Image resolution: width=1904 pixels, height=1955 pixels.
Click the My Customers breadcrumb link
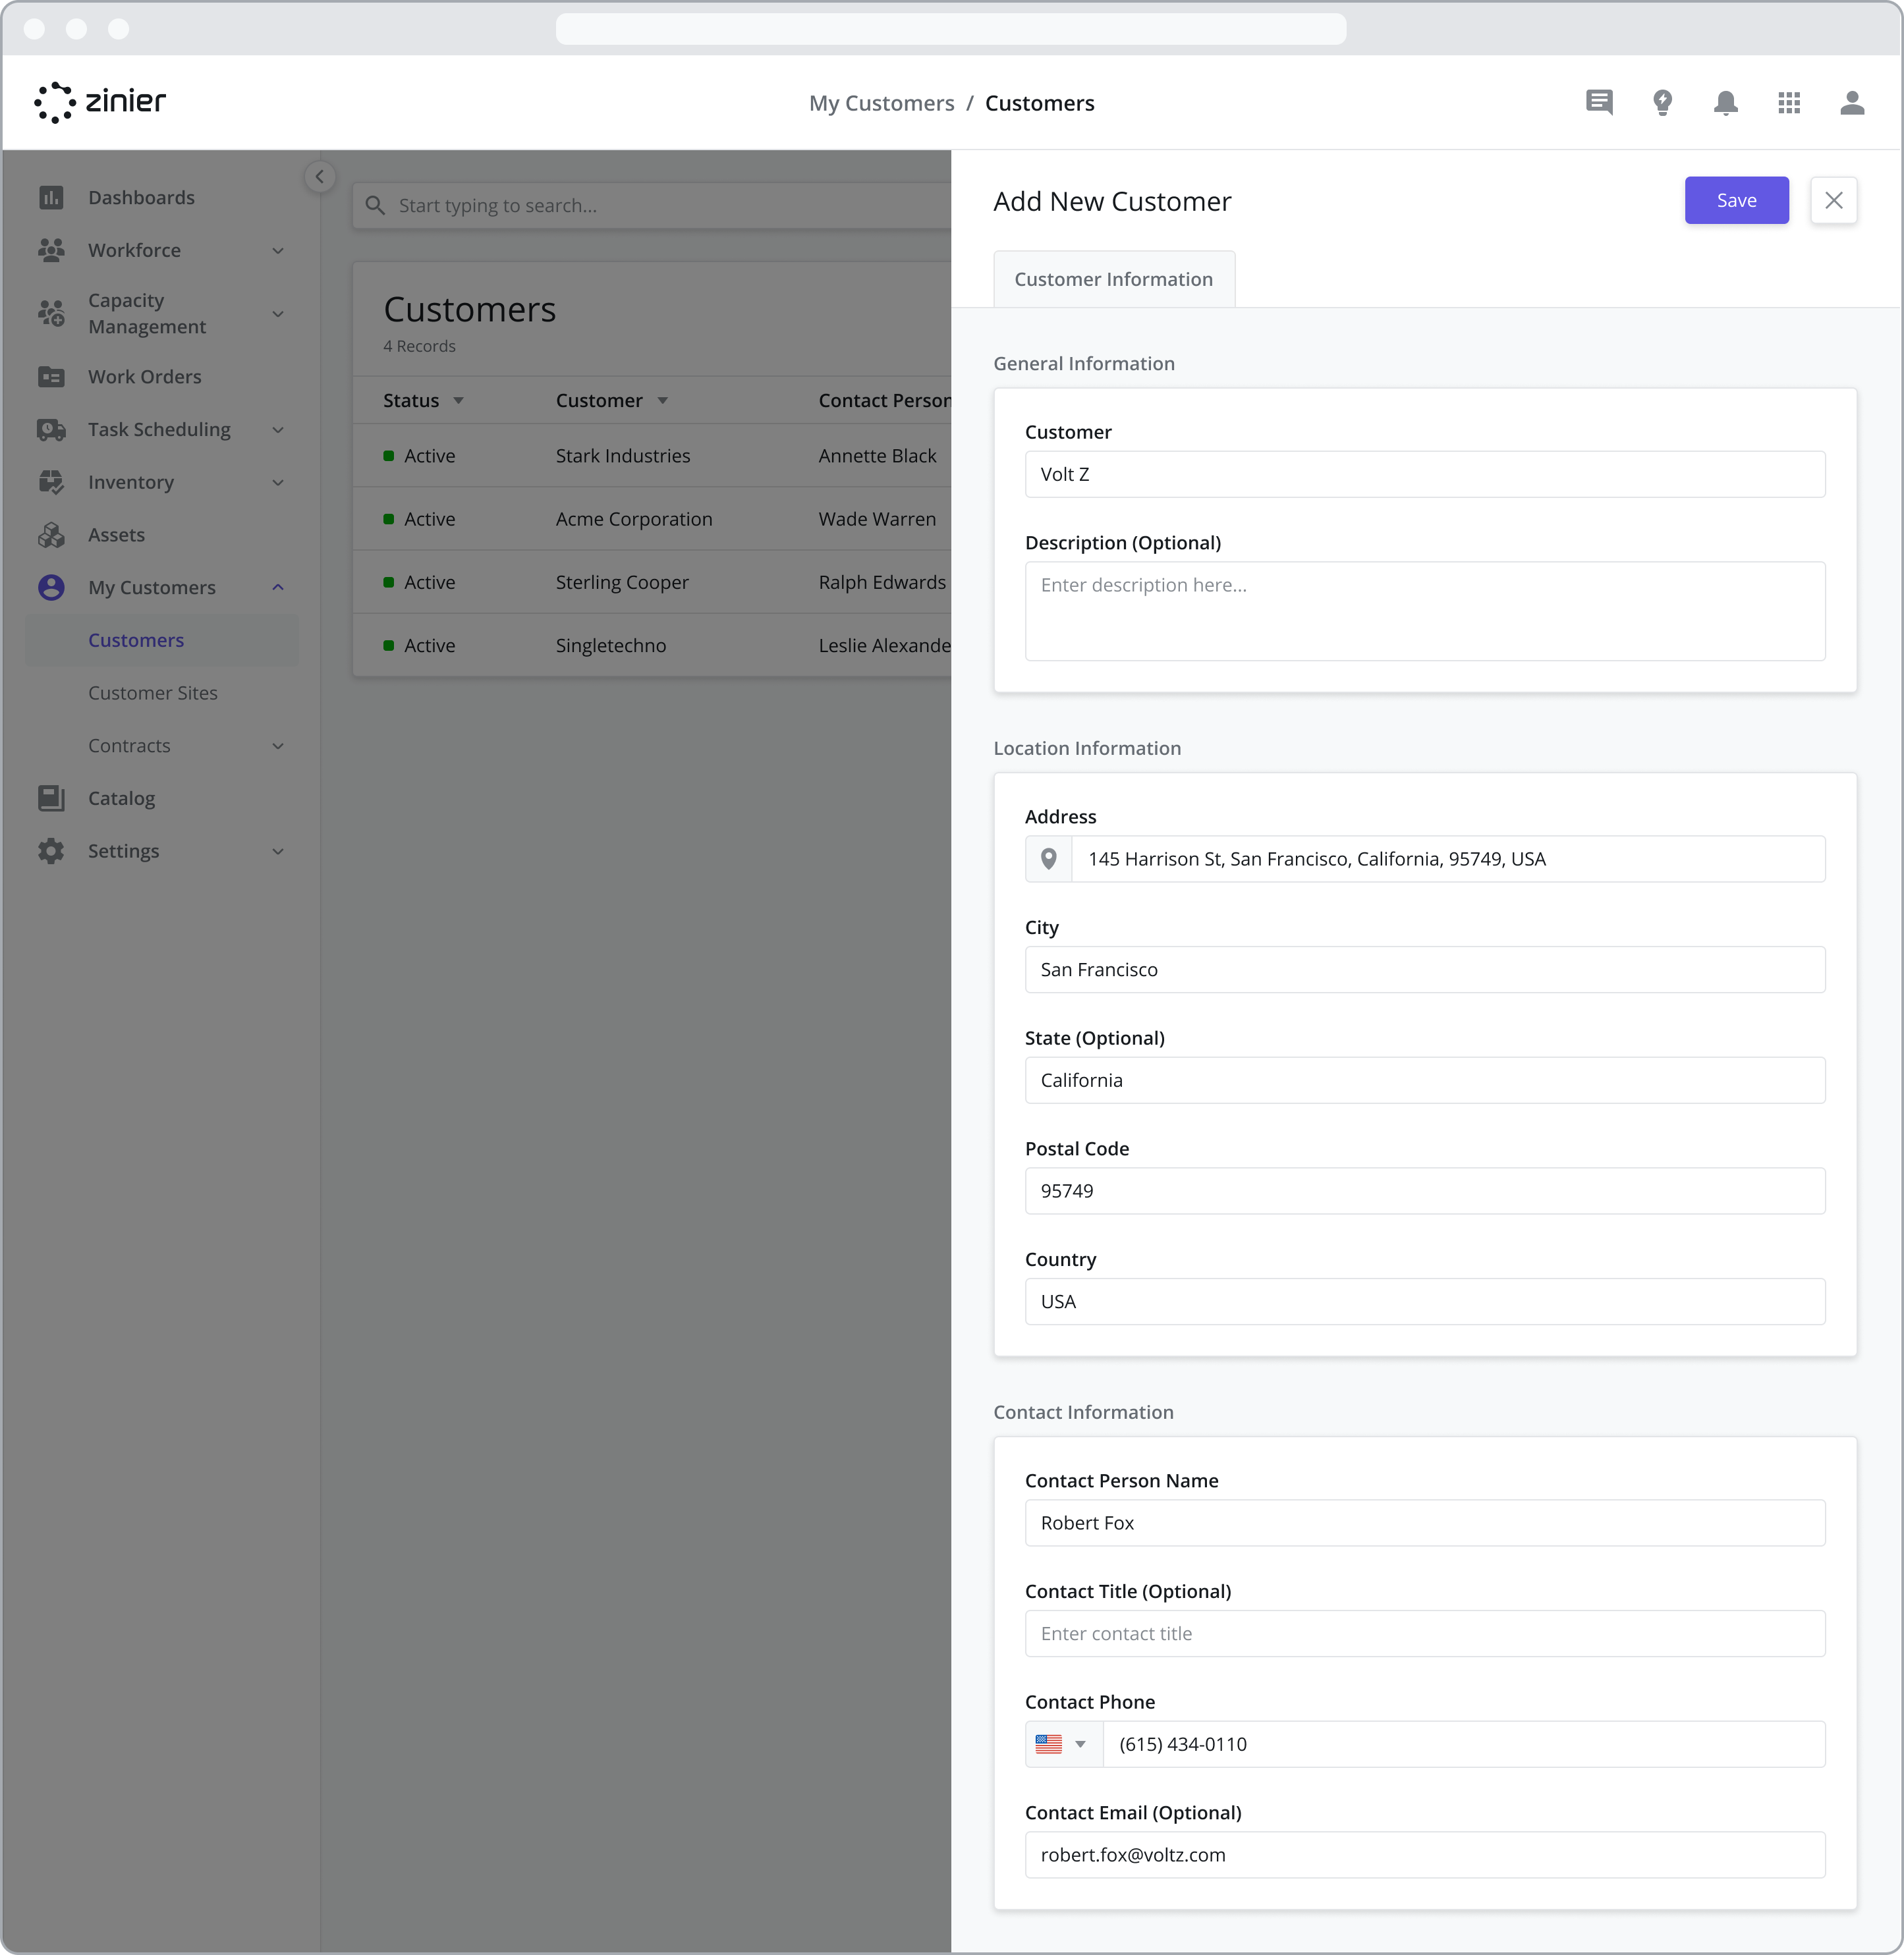tap(881, 103)
